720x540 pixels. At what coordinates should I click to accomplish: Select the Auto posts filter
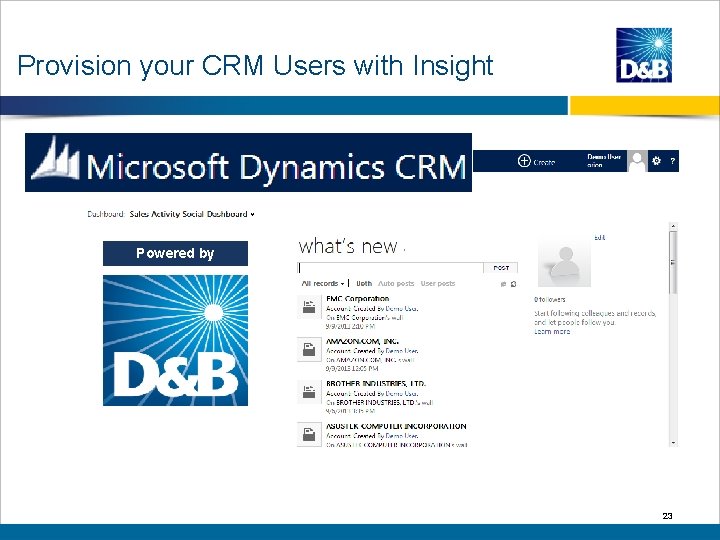(396, 283)
